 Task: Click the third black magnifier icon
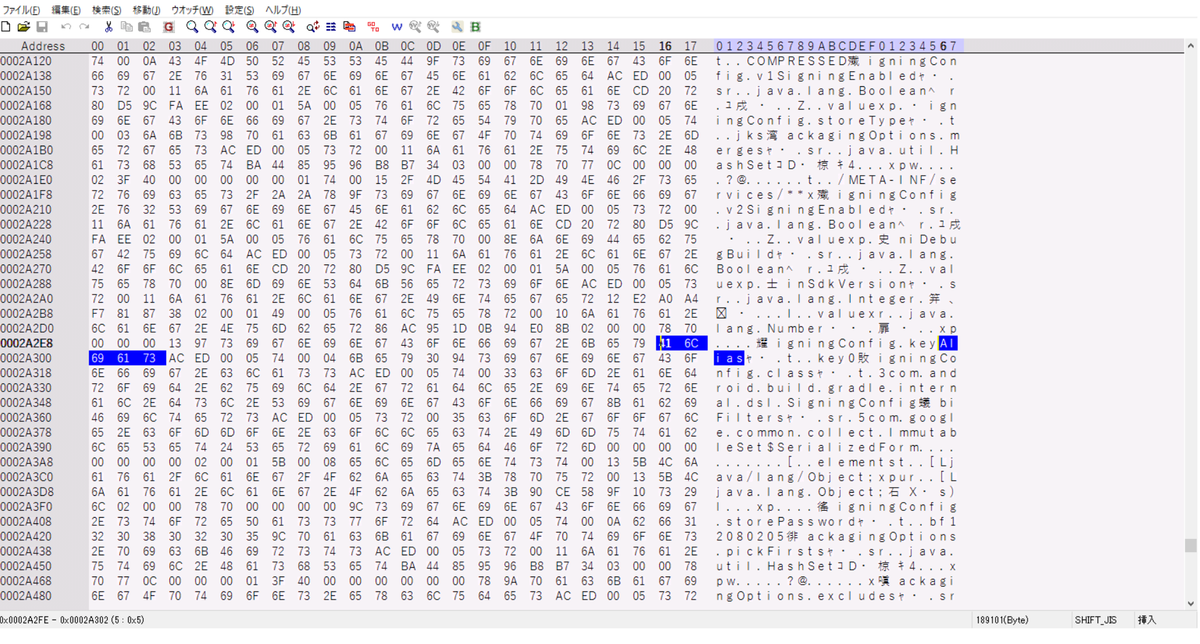[228, 27]
